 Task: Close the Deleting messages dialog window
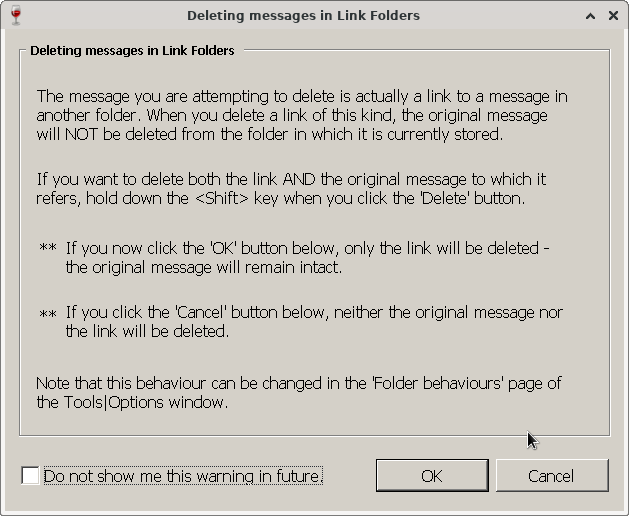614,16
